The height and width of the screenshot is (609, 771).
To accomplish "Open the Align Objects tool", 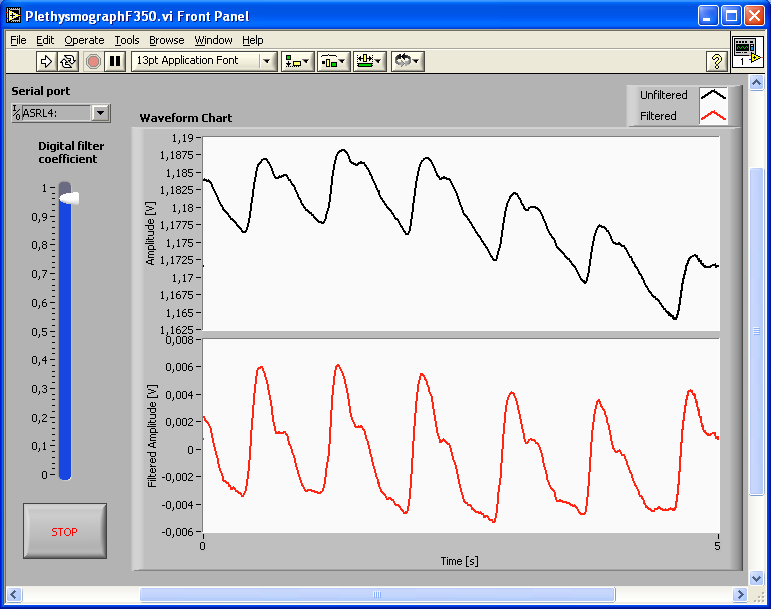I will click(x=297, y=61).
